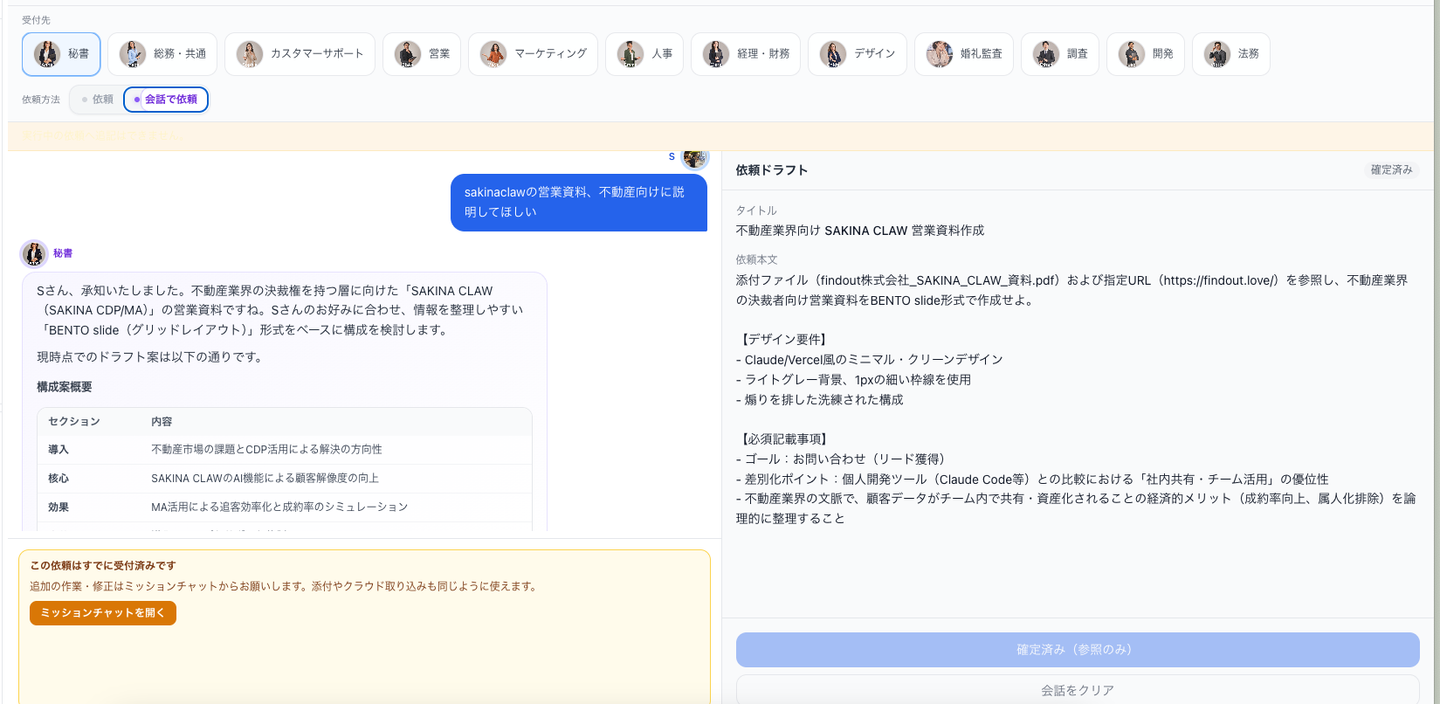Viewport: 1440px width, 704px height.
Task: Click the 依頼本文 label in the draft
Action: 756,260
